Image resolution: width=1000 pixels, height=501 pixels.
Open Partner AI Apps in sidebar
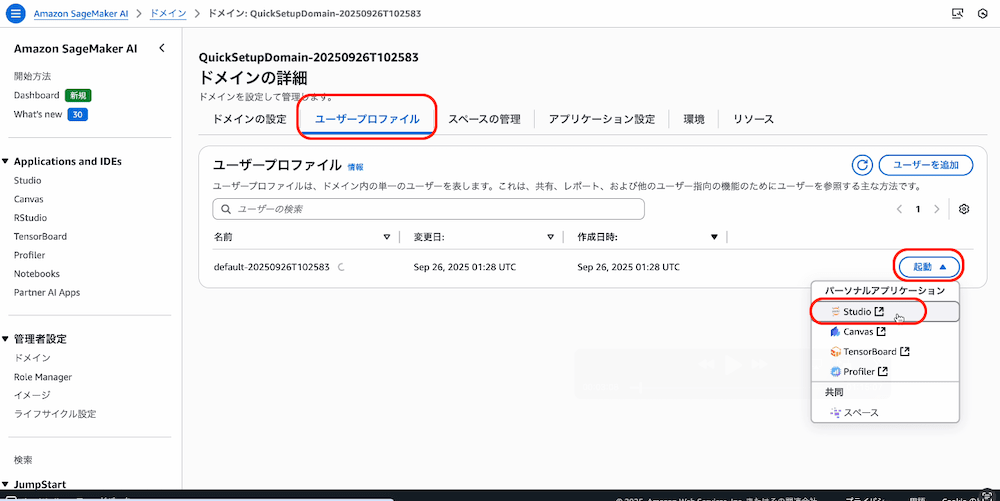point(47,293)
